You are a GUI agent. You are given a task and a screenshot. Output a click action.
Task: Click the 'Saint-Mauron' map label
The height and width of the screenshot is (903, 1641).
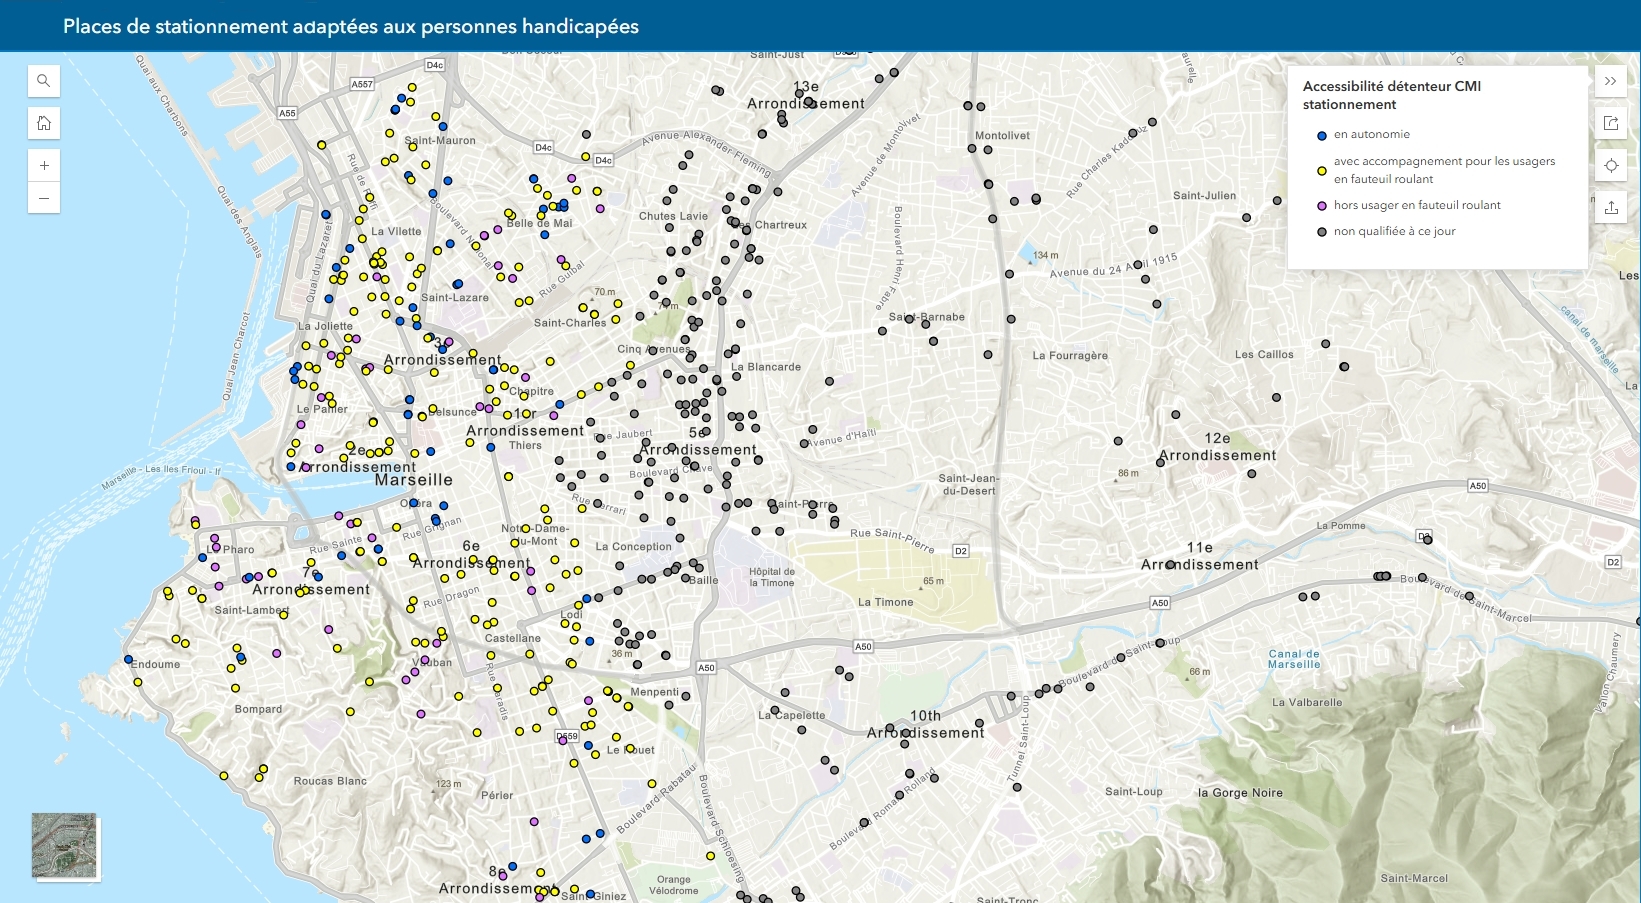(x=440, y=141)
